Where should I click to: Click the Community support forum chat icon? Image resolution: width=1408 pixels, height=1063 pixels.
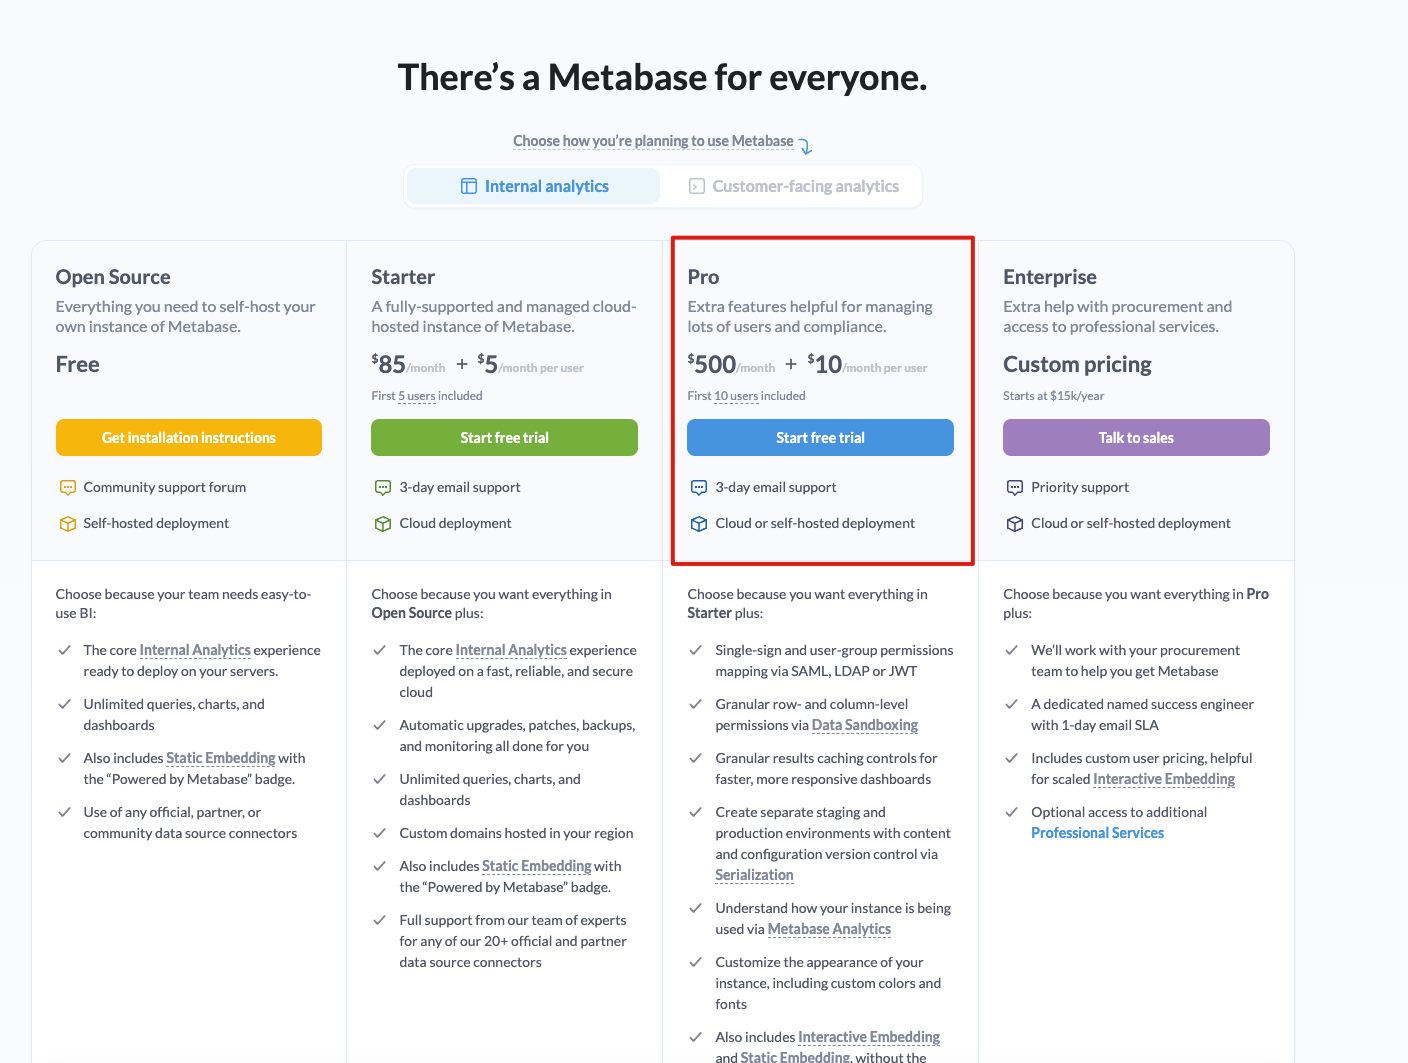(x=68, y=488)
